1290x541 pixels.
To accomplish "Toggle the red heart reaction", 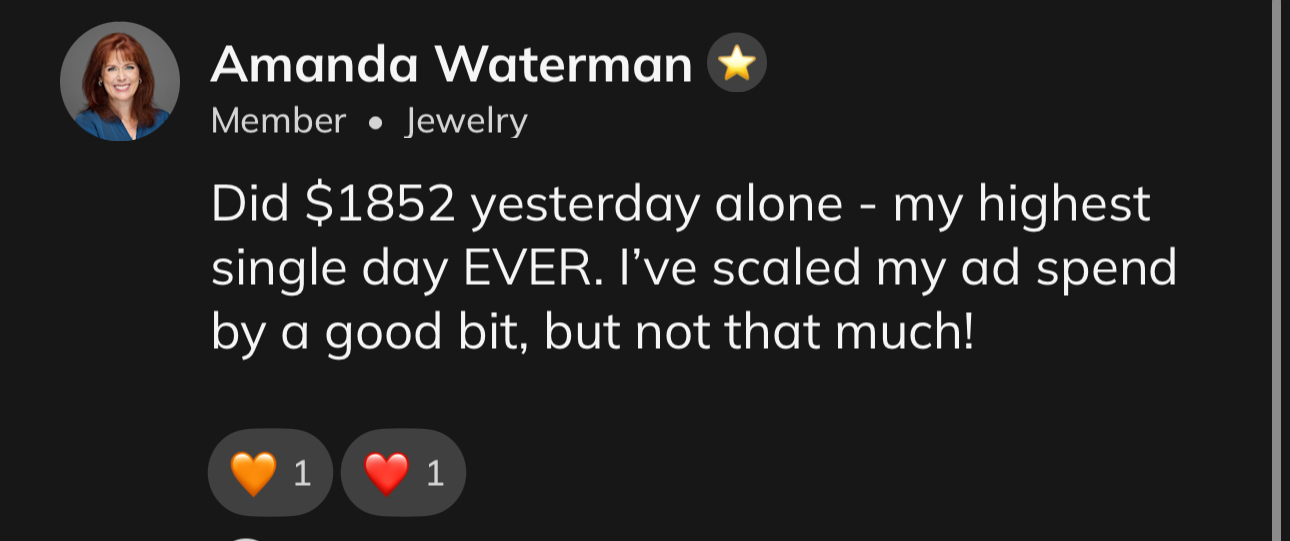I will (x=403, y=472).
